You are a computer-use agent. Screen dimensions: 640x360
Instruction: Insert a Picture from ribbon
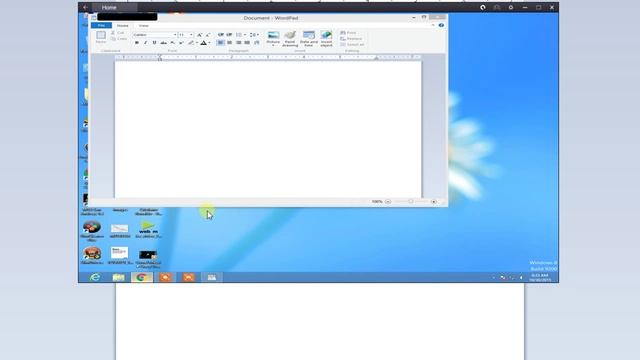click(273, 38)
